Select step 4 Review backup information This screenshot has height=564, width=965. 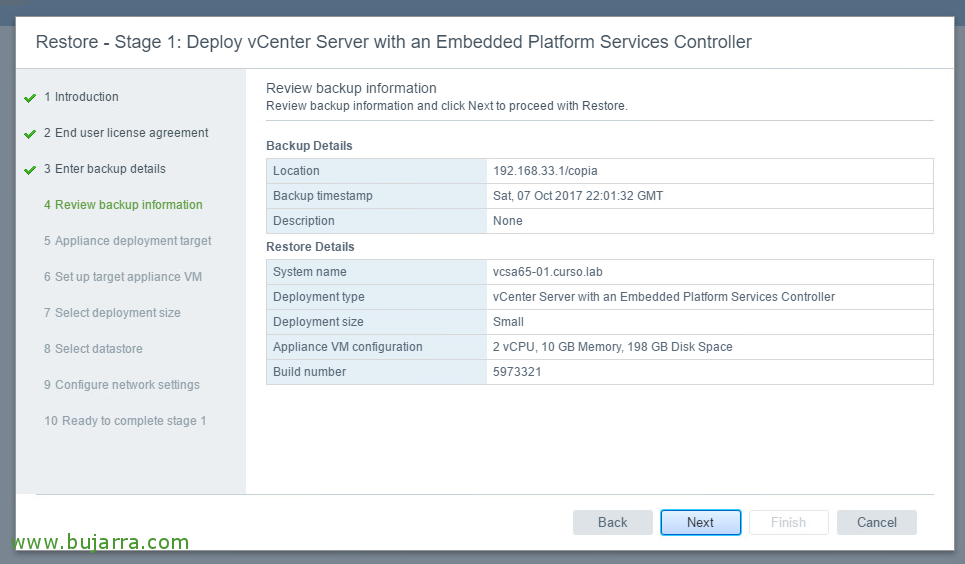coord(123,205)
